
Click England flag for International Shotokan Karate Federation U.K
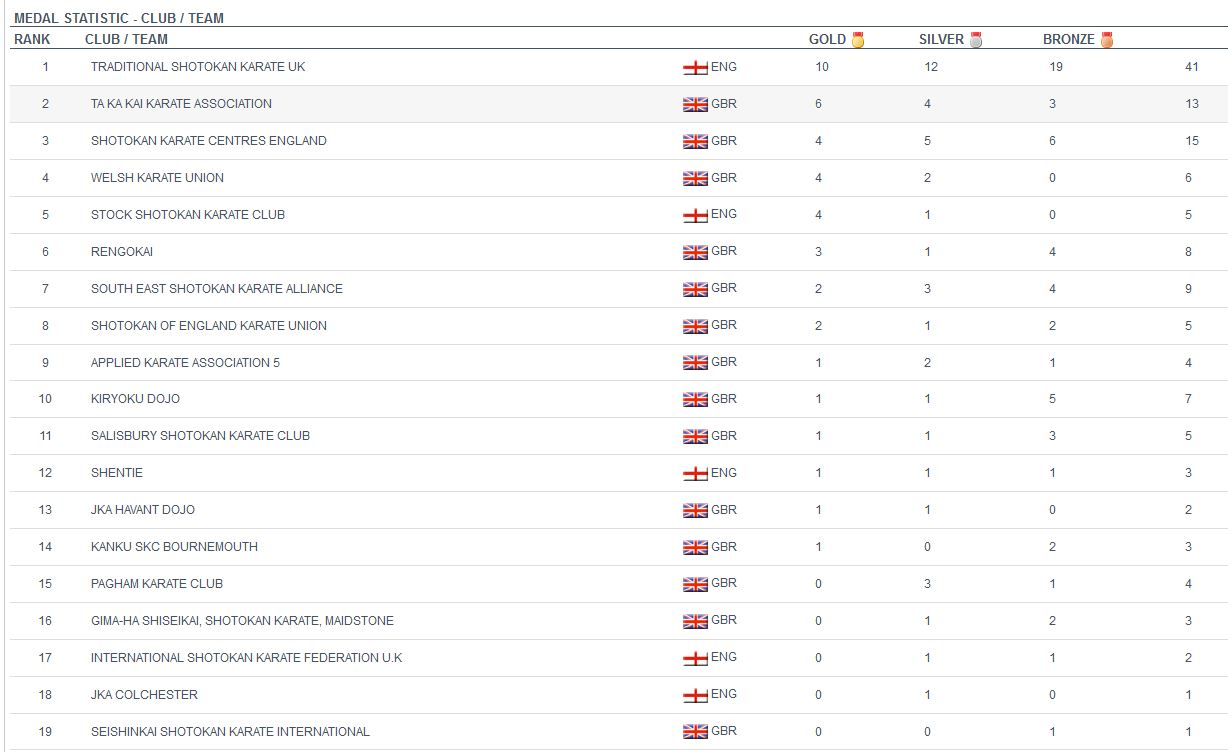point(695,658)
